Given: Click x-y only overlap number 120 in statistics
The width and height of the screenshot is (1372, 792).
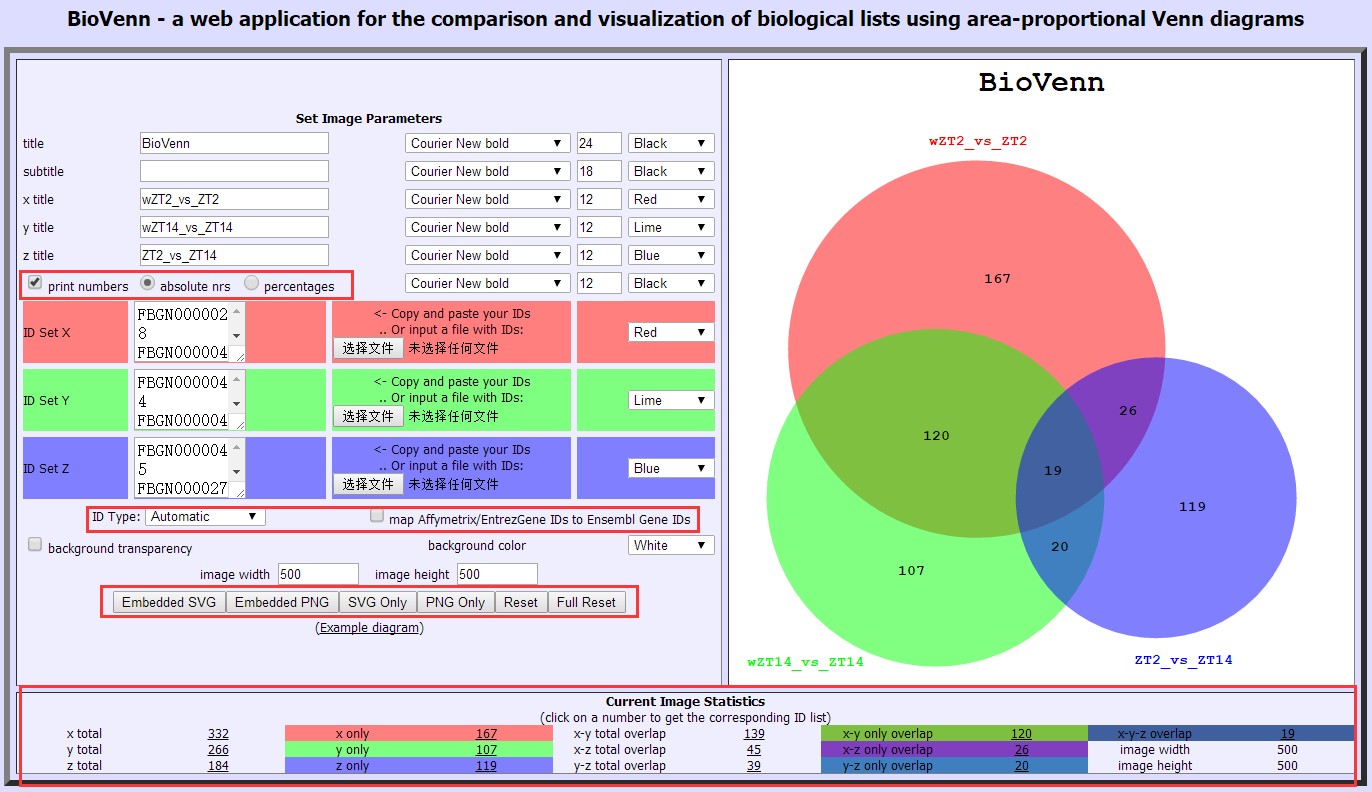Looking at the screenshot, I should 1021,734.
